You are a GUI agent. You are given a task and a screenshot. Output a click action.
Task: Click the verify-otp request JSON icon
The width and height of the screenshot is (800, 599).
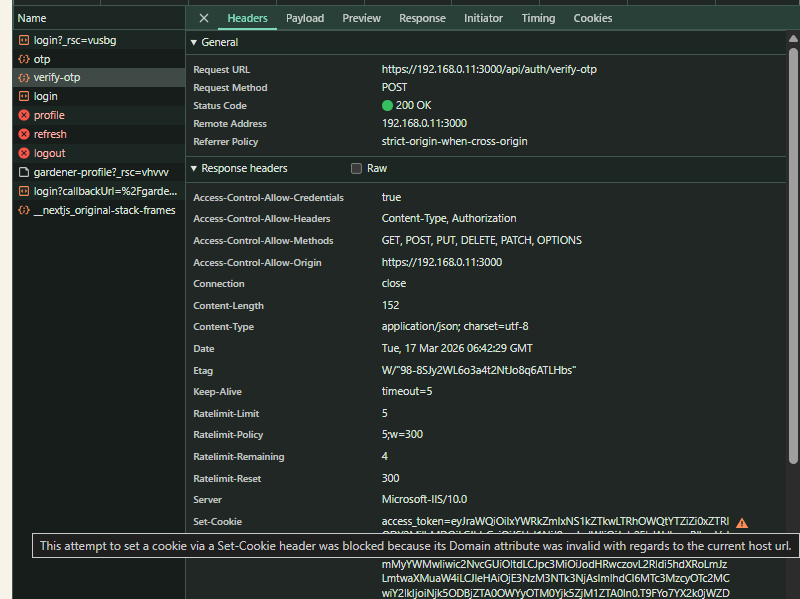point(24,78)
